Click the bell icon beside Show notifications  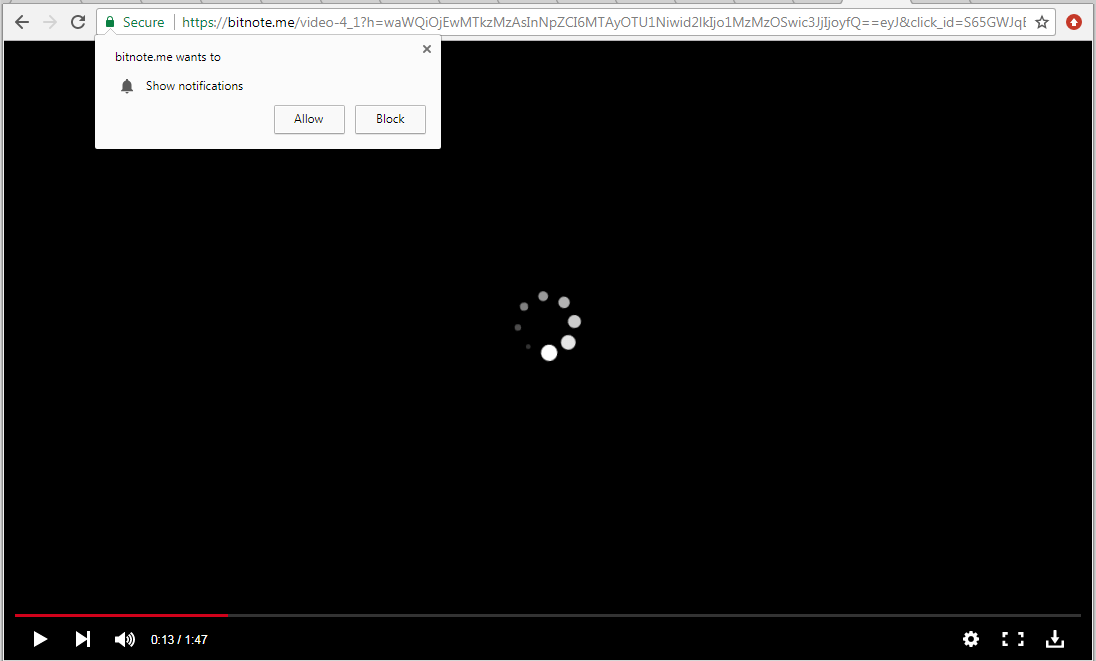pos(127,86)
